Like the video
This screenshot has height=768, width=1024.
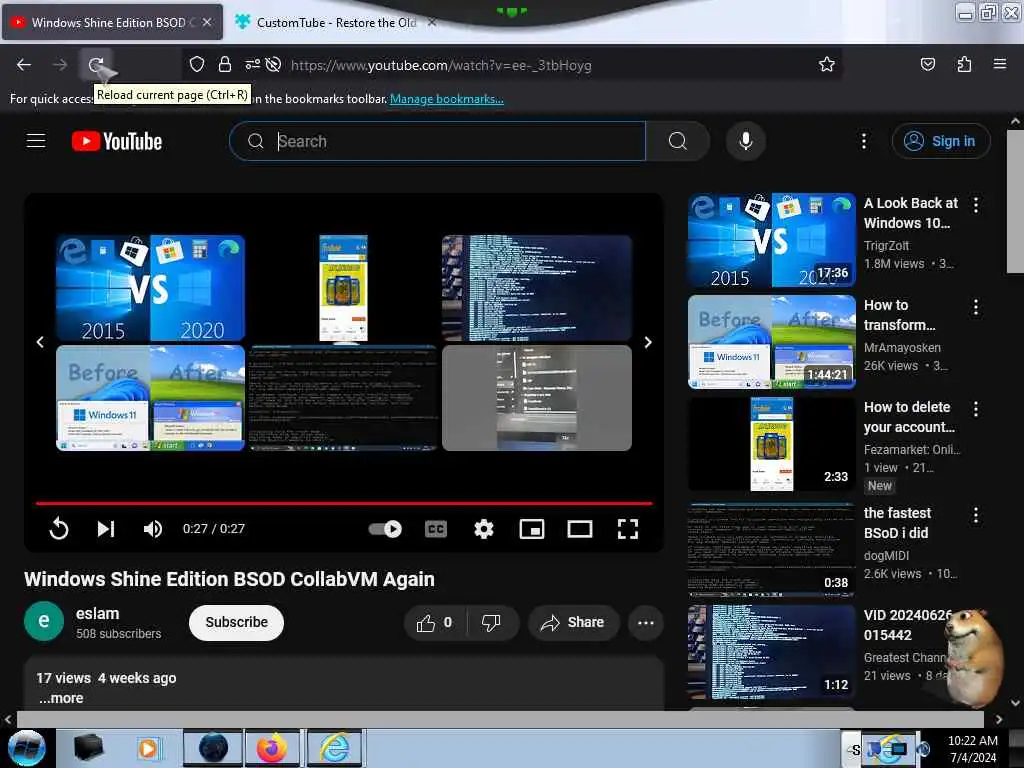434,622
